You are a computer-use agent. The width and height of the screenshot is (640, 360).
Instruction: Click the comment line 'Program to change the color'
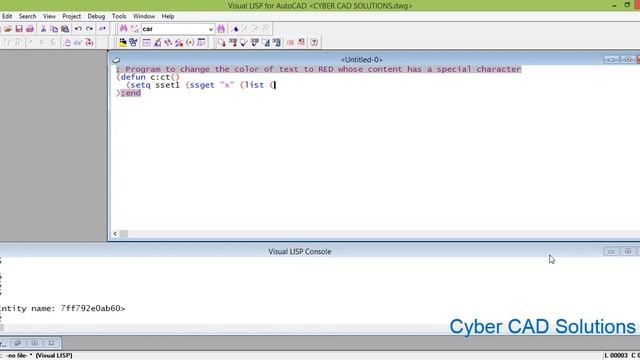tap(319, 69)
